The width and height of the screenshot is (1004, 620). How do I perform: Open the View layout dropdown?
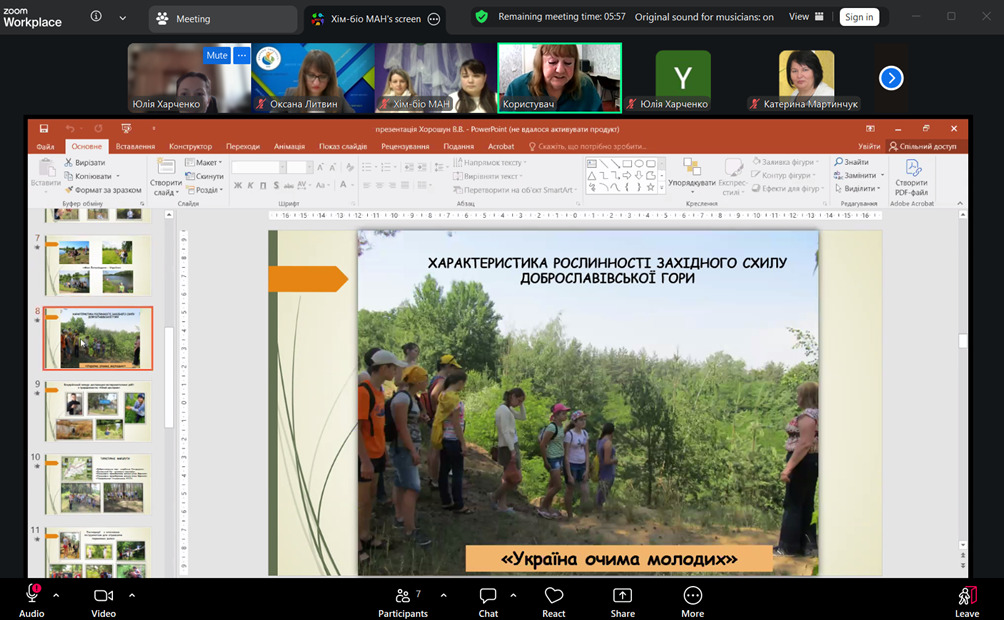(806, 17)
